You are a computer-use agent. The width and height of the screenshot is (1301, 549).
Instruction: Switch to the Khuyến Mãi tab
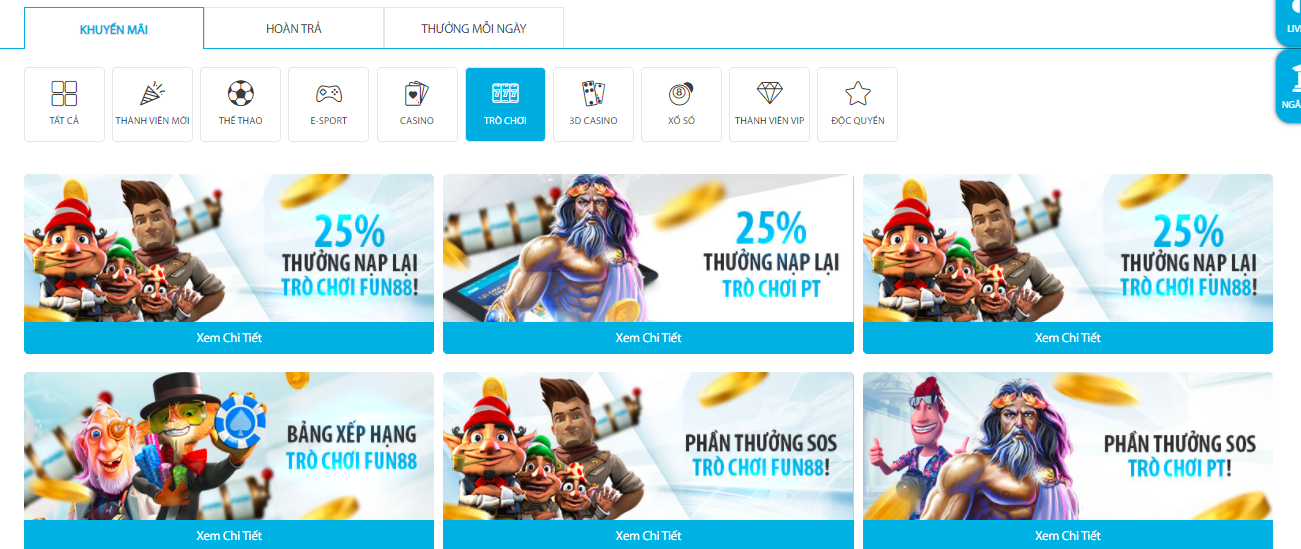[114, 28]
